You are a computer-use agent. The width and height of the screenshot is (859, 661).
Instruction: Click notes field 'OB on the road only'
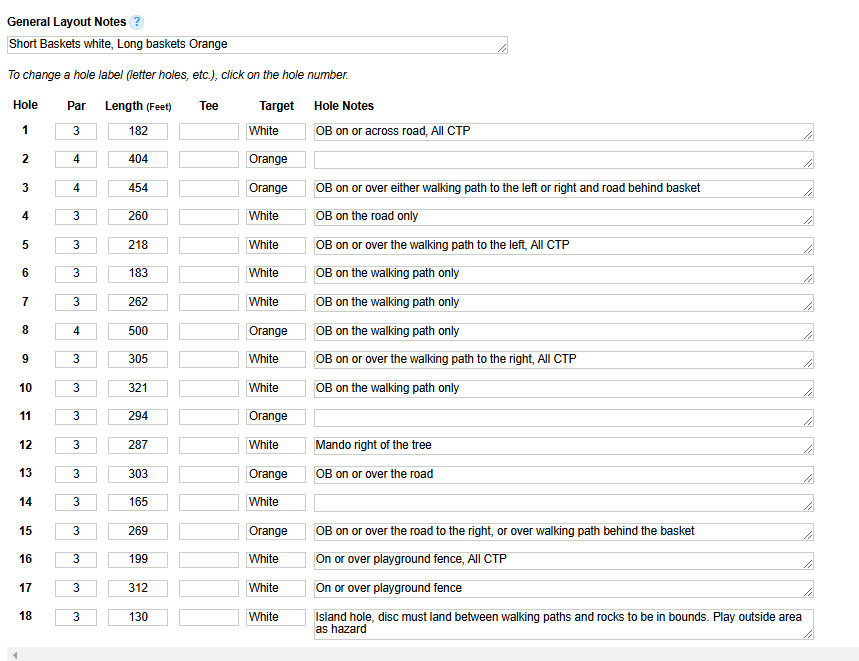tap(564, 217)
